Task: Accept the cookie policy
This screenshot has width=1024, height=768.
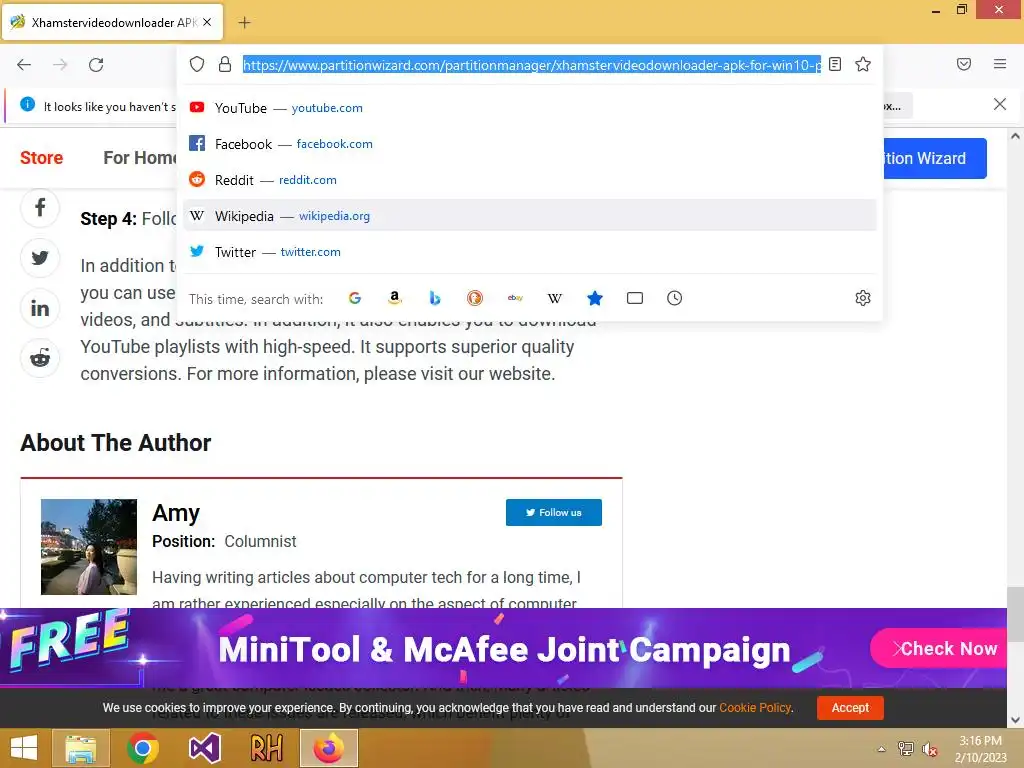Action: [x=850, y=707]
